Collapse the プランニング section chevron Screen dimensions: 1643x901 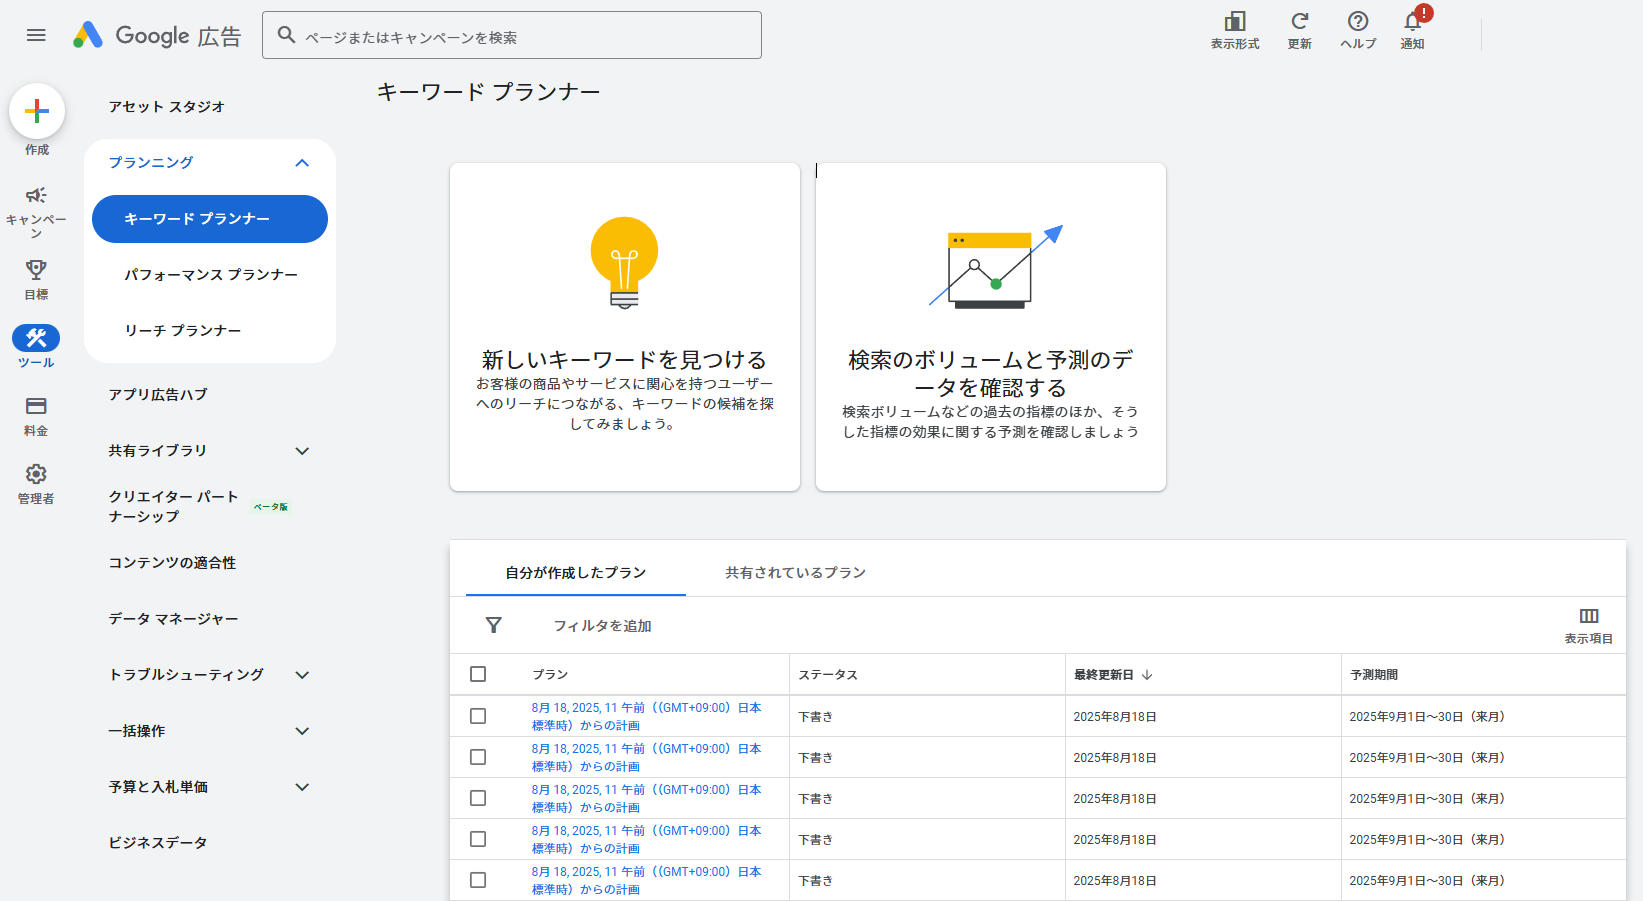click(302, 163)
